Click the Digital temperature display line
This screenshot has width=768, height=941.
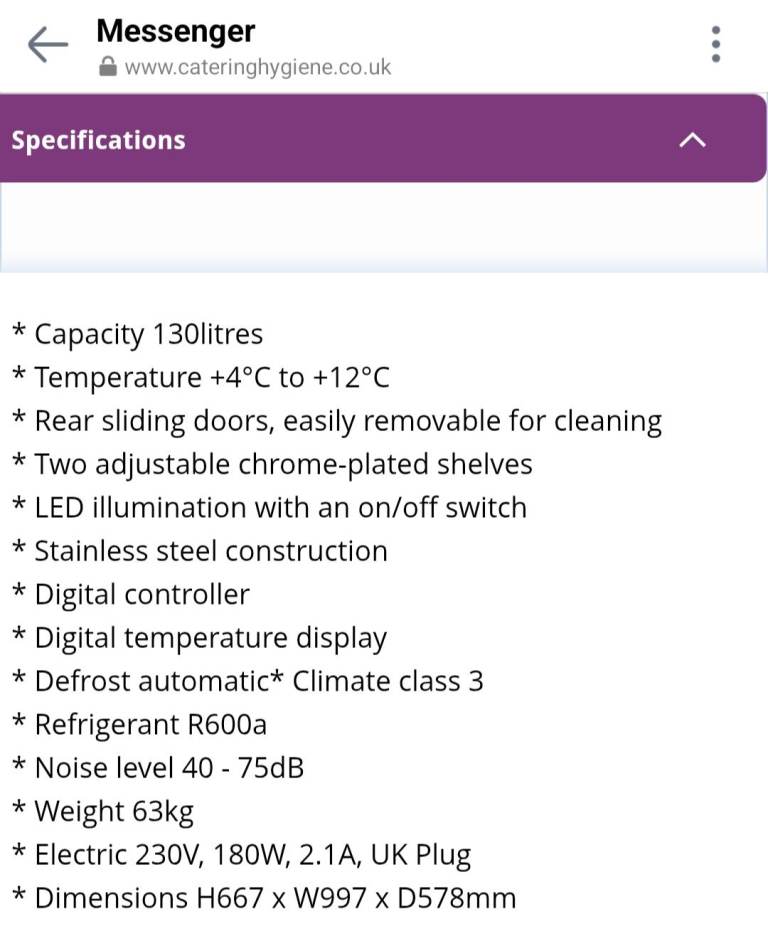(x=199, y=638)
